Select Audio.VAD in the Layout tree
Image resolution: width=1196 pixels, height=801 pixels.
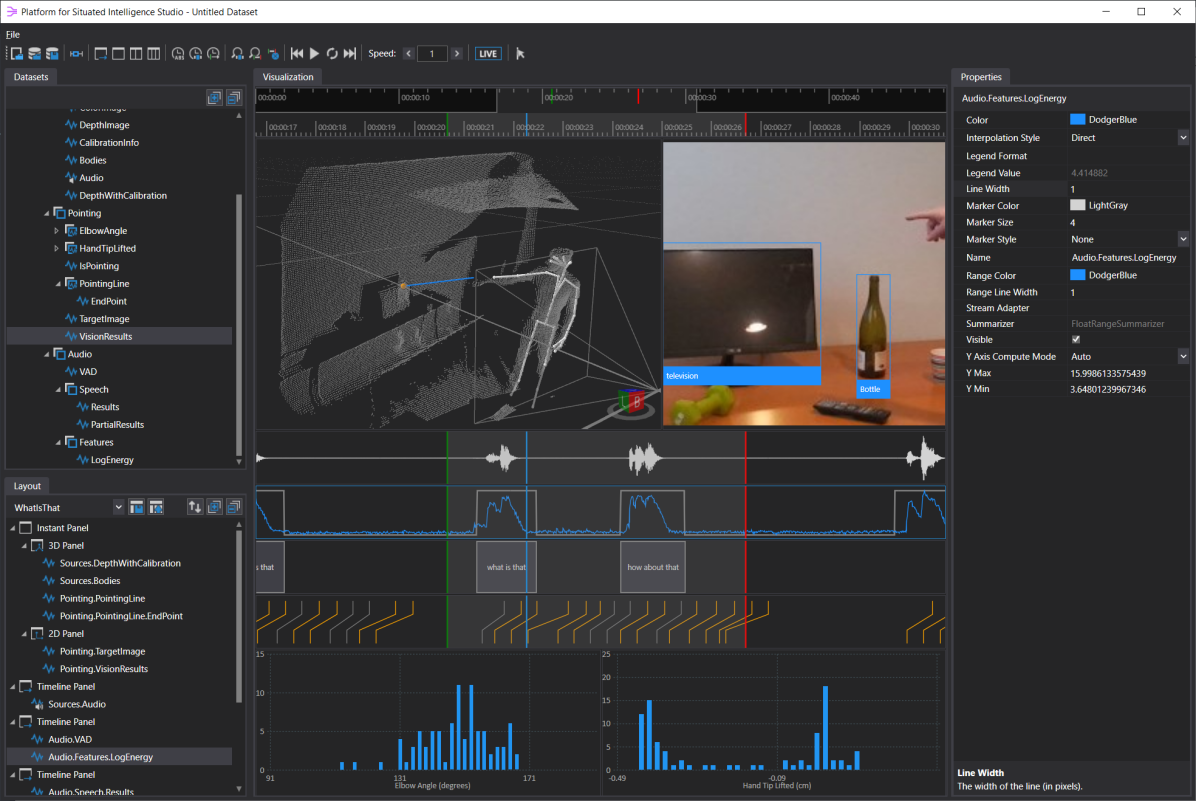[69, 740]
